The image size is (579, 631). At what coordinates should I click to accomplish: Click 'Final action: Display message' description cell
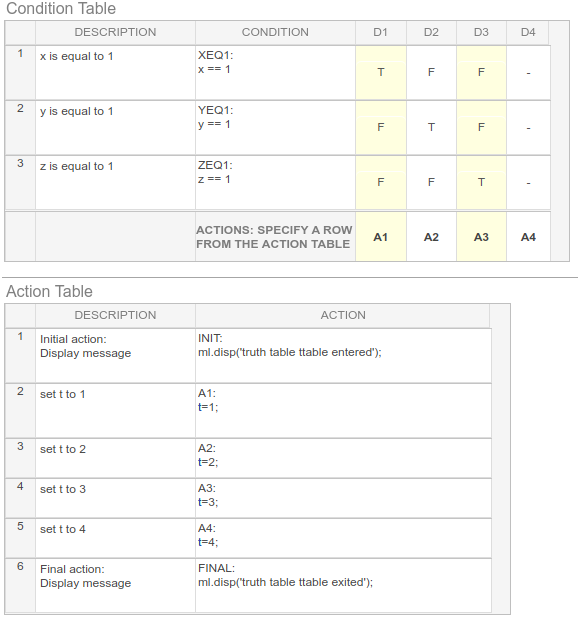pos(115,586)
